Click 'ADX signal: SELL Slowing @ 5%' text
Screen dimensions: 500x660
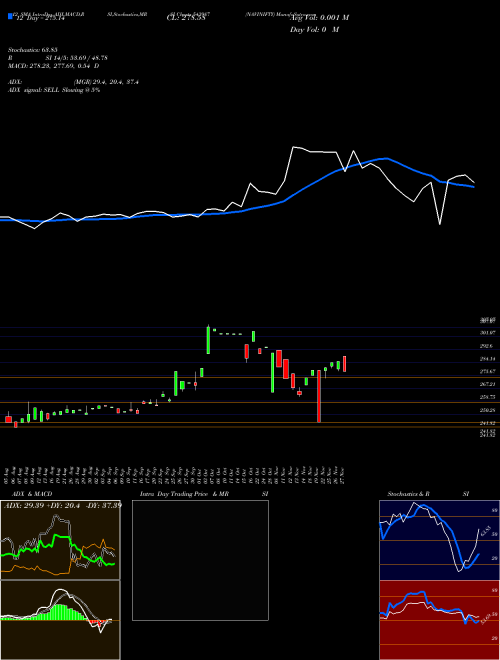pyautogui.click(x=54, y=90)
